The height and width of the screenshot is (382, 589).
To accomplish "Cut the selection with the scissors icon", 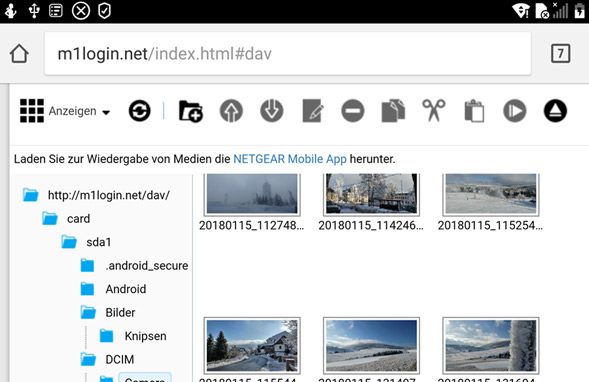I will click(x=434, y=111).
